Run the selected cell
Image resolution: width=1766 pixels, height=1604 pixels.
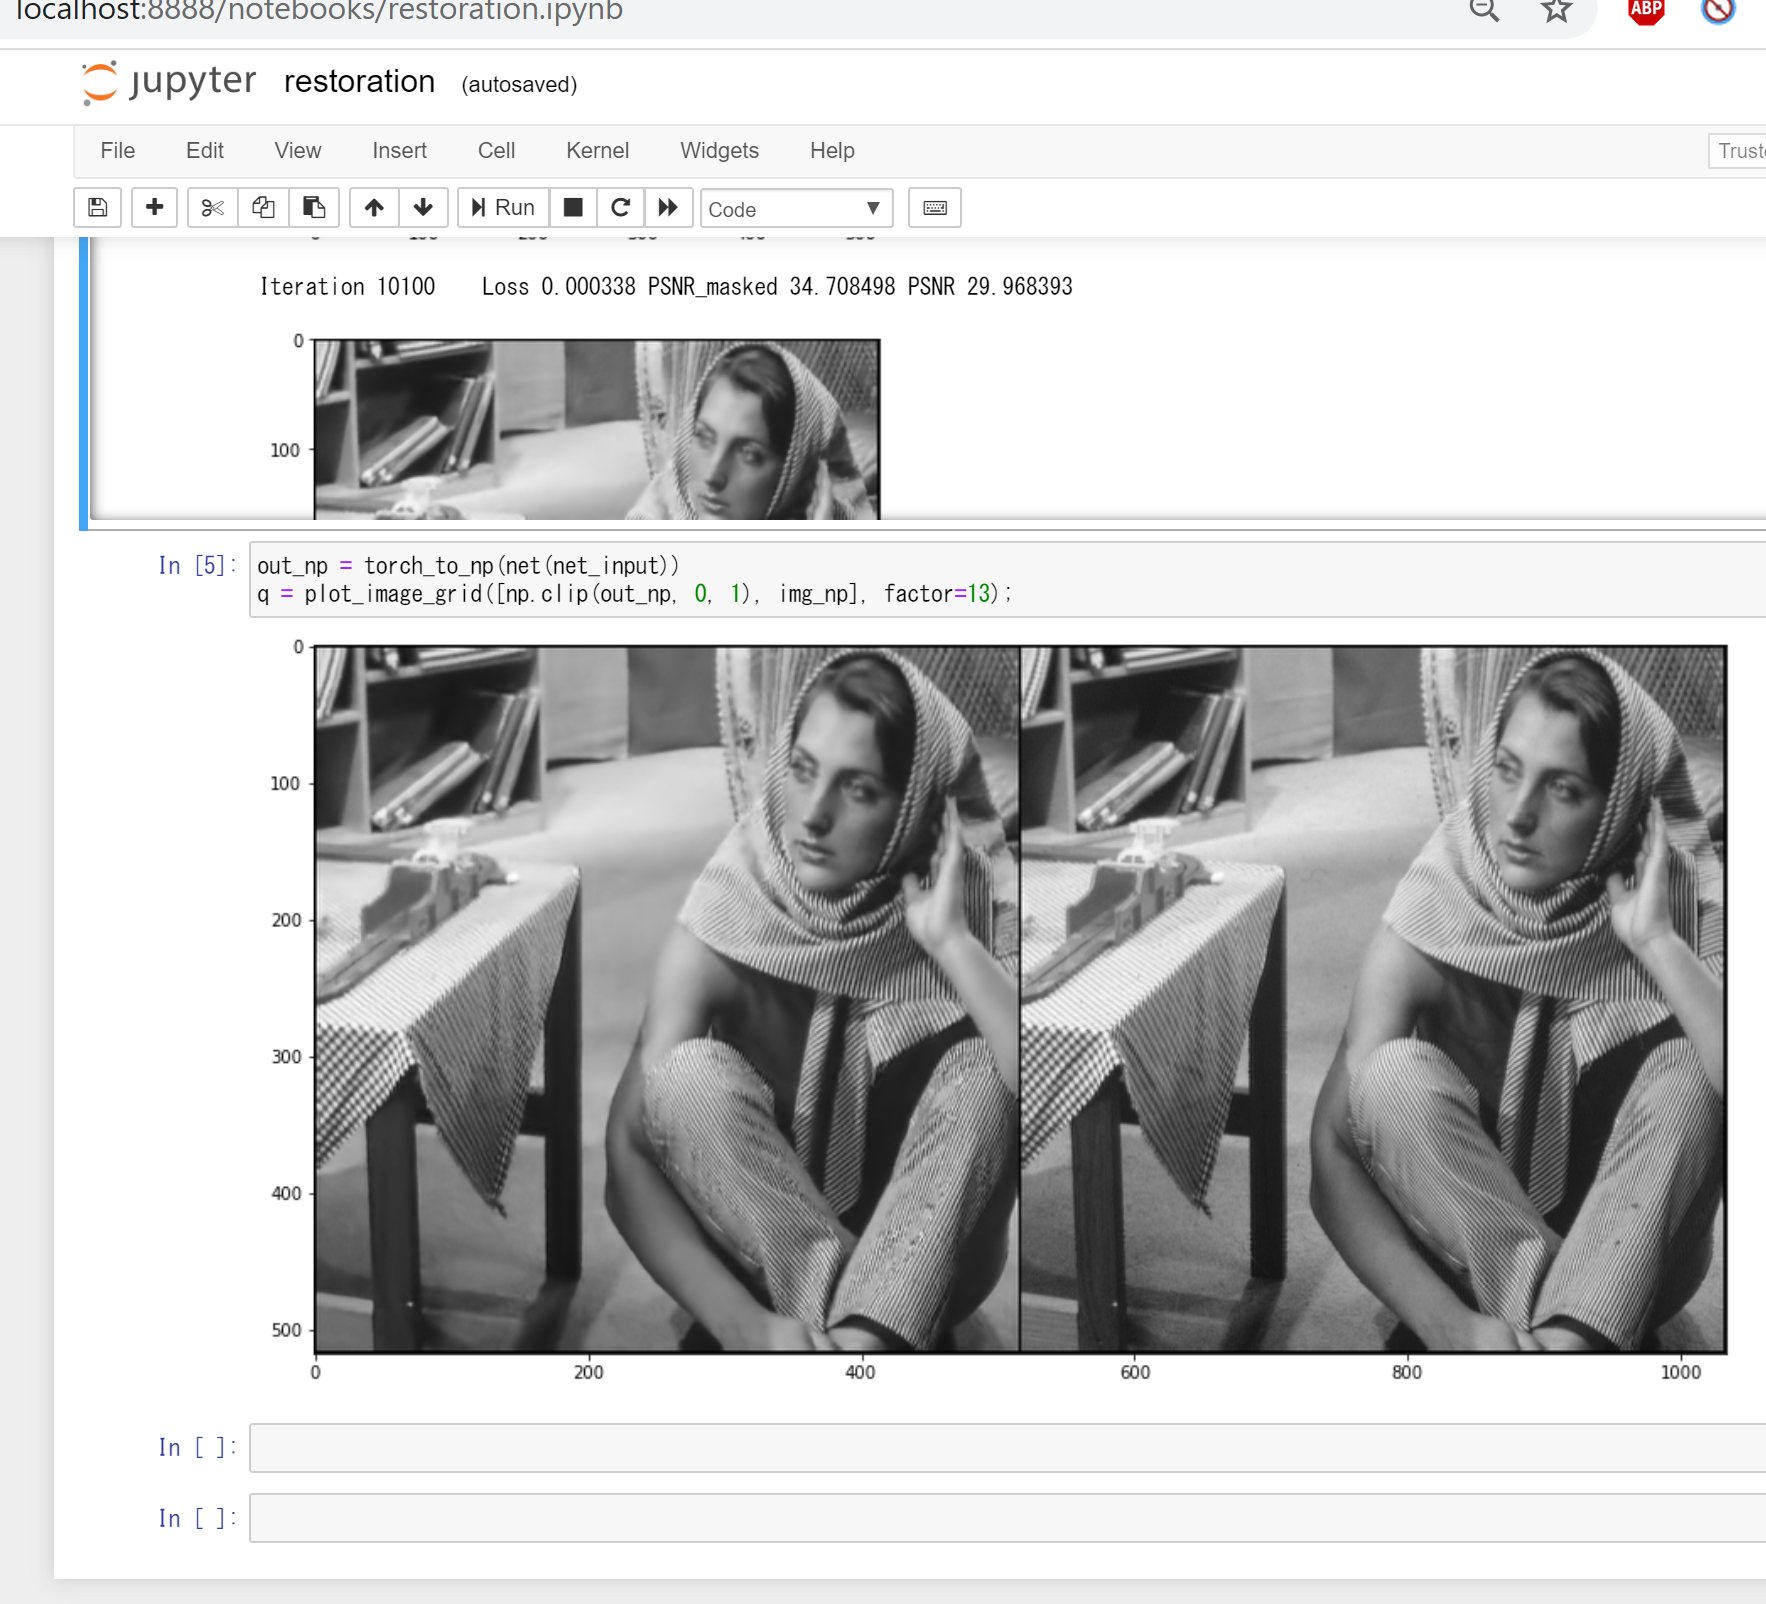(x=503, y=208)
